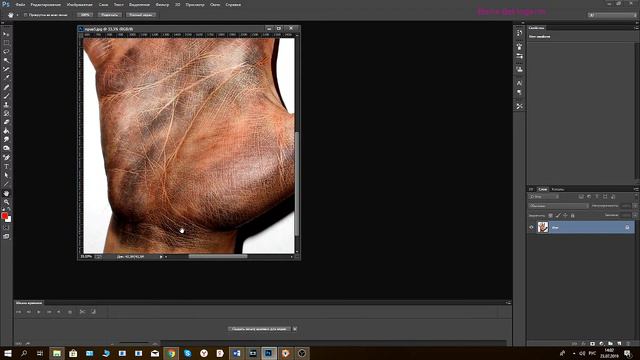Click scissors split icon in timeline
The width and height of the screenshot is (640, 360).
coord(82,312)
